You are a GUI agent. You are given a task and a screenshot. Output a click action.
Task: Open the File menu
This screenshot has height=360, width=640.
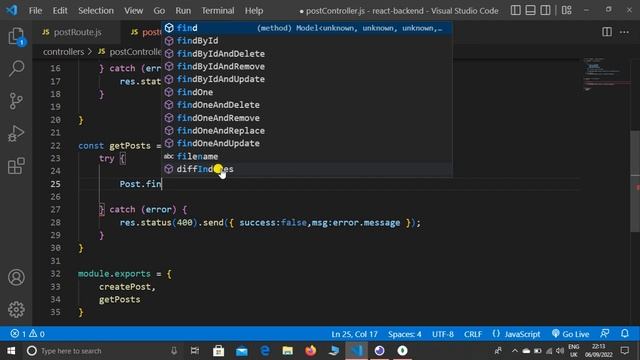[35, 11]
